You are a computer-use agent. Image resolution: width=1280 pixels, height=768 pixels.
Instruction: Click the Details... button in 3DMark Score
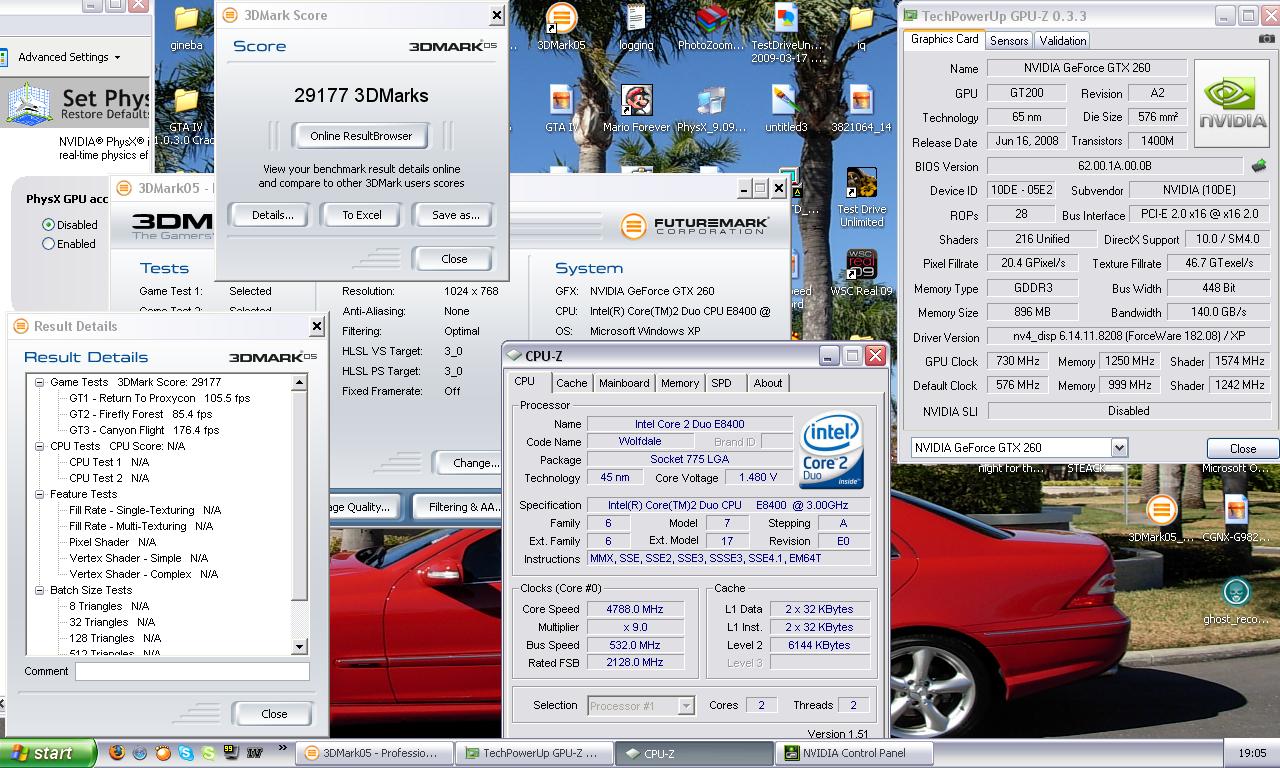[x=272, y=215]
